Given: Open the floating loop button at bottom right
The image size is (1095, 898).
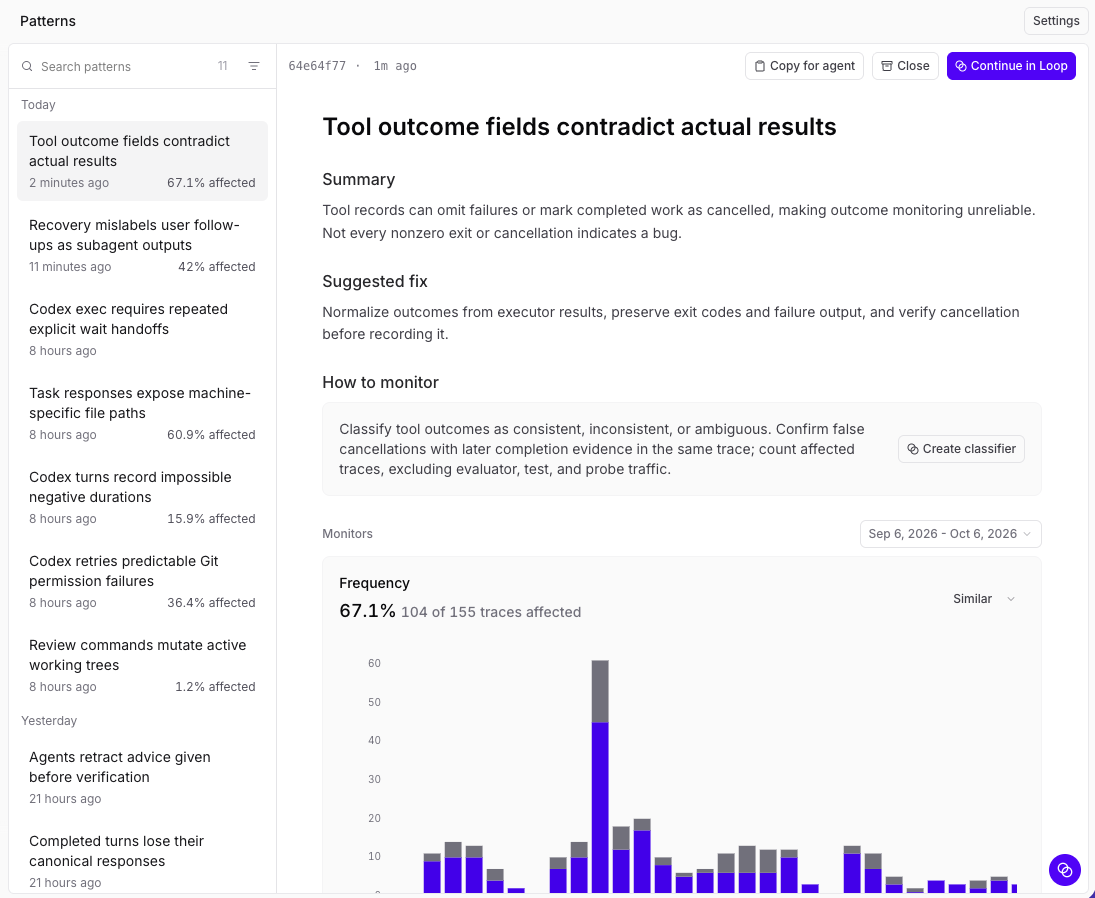Looking at the screenshot, I should tap(1065, 869).
